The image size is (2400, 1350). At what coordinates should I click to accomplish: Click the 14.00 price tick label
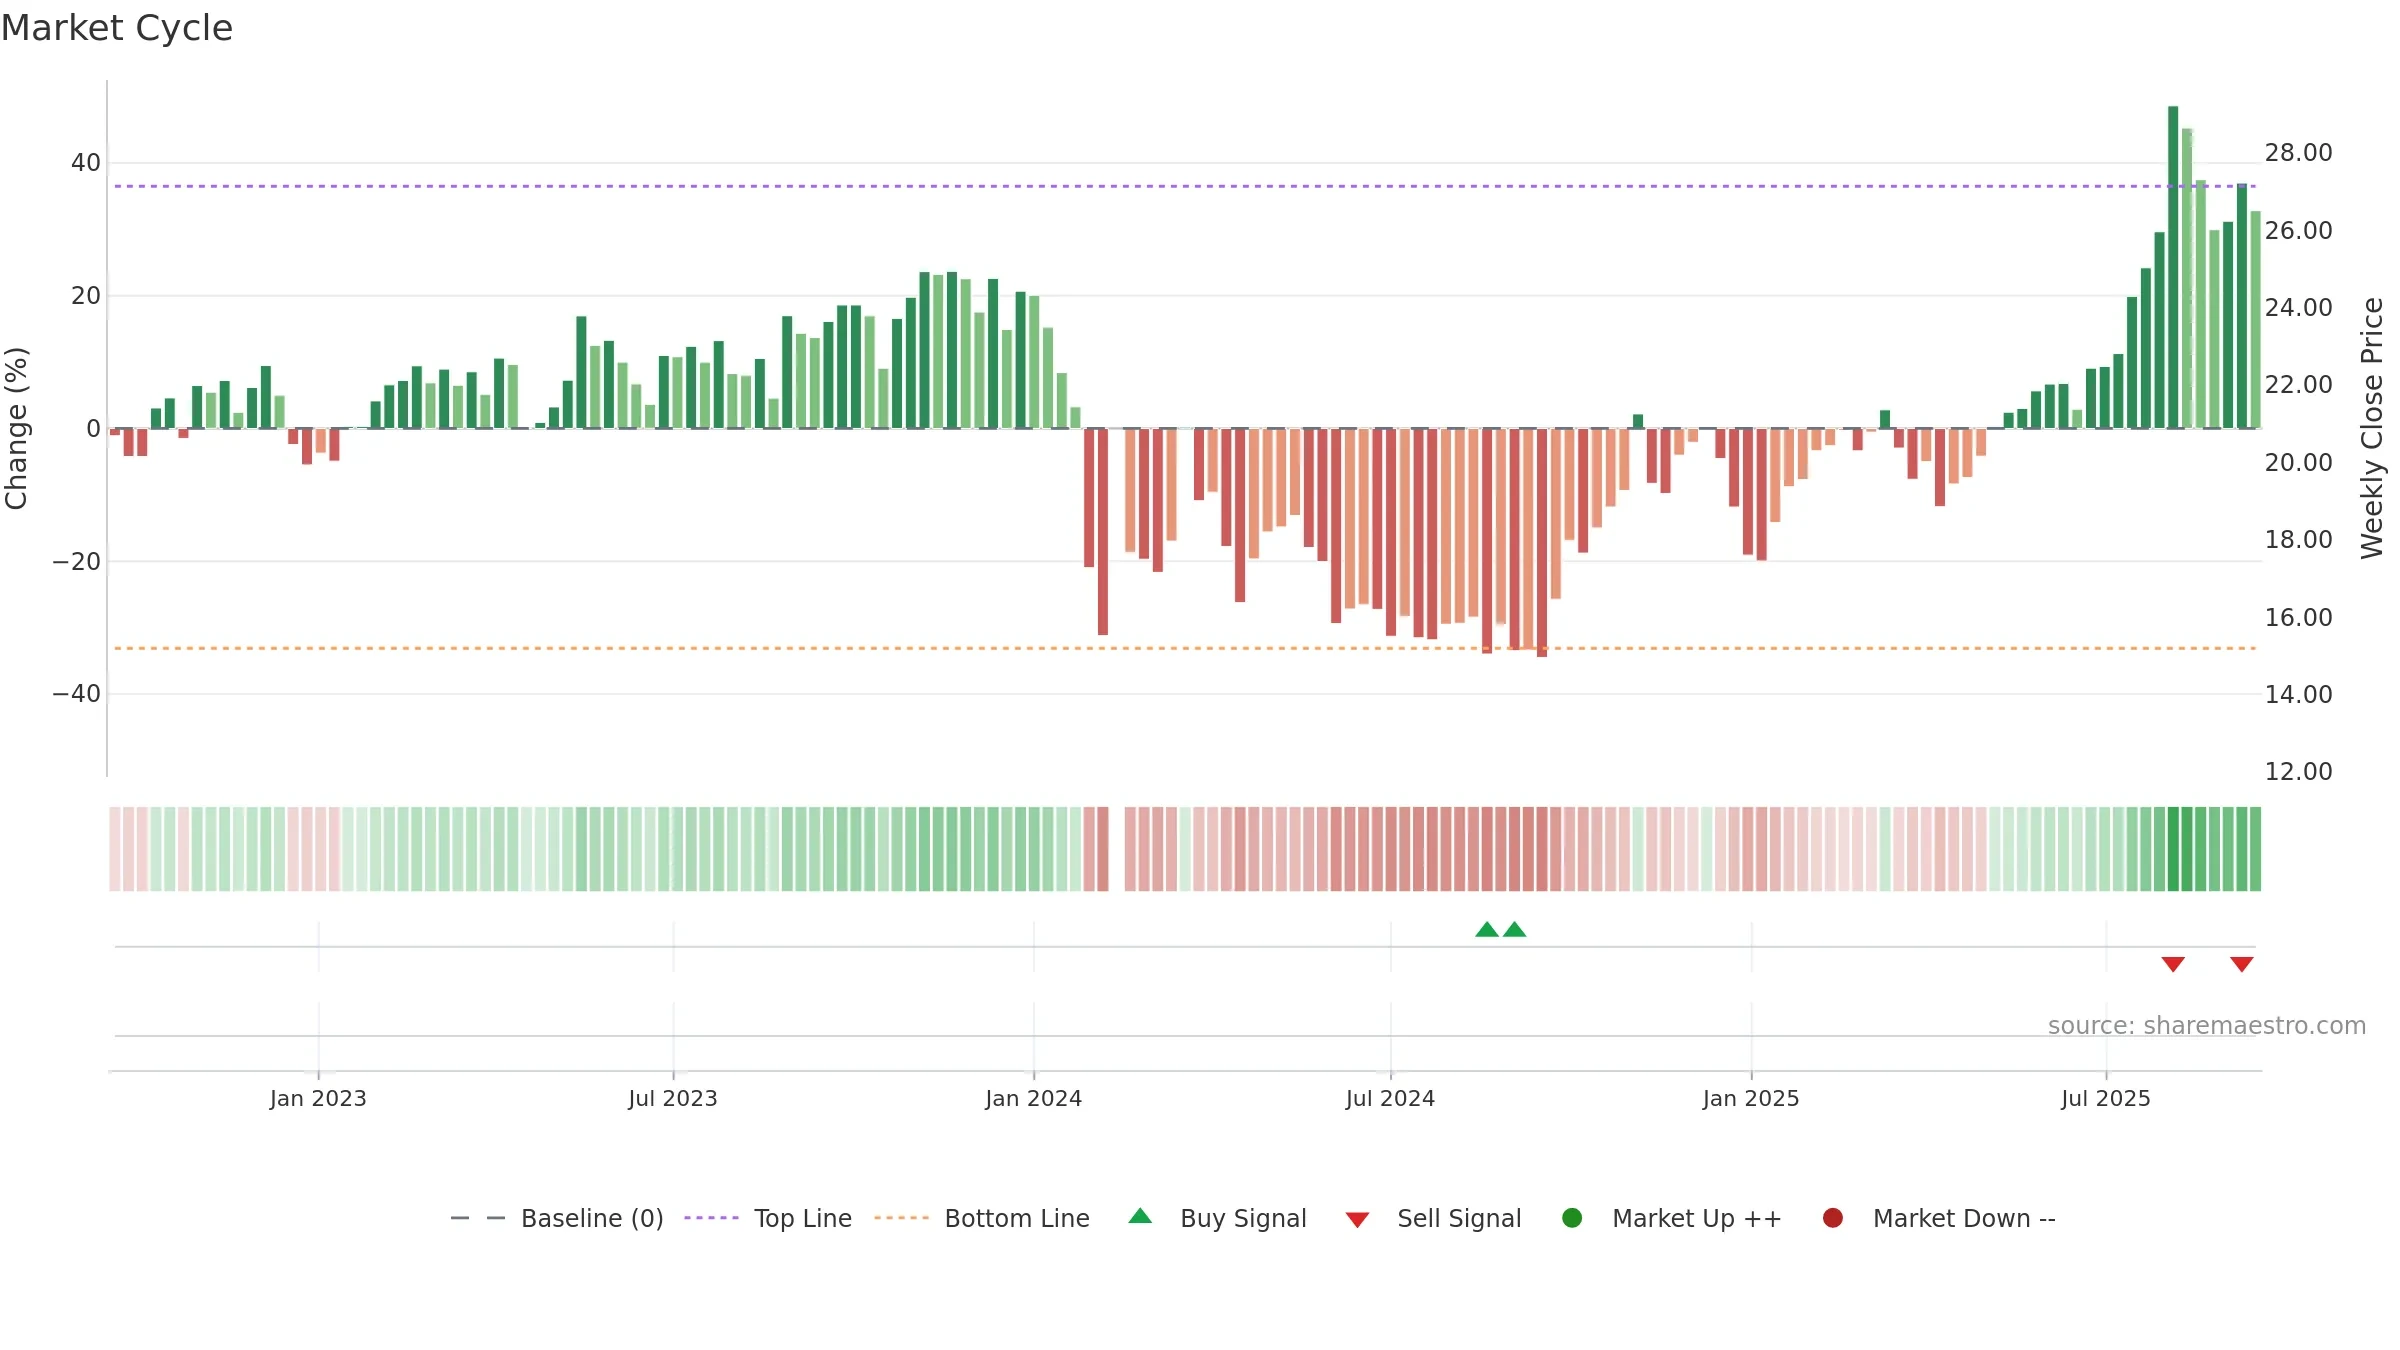pyautogui.click(x=2298, y=694)
